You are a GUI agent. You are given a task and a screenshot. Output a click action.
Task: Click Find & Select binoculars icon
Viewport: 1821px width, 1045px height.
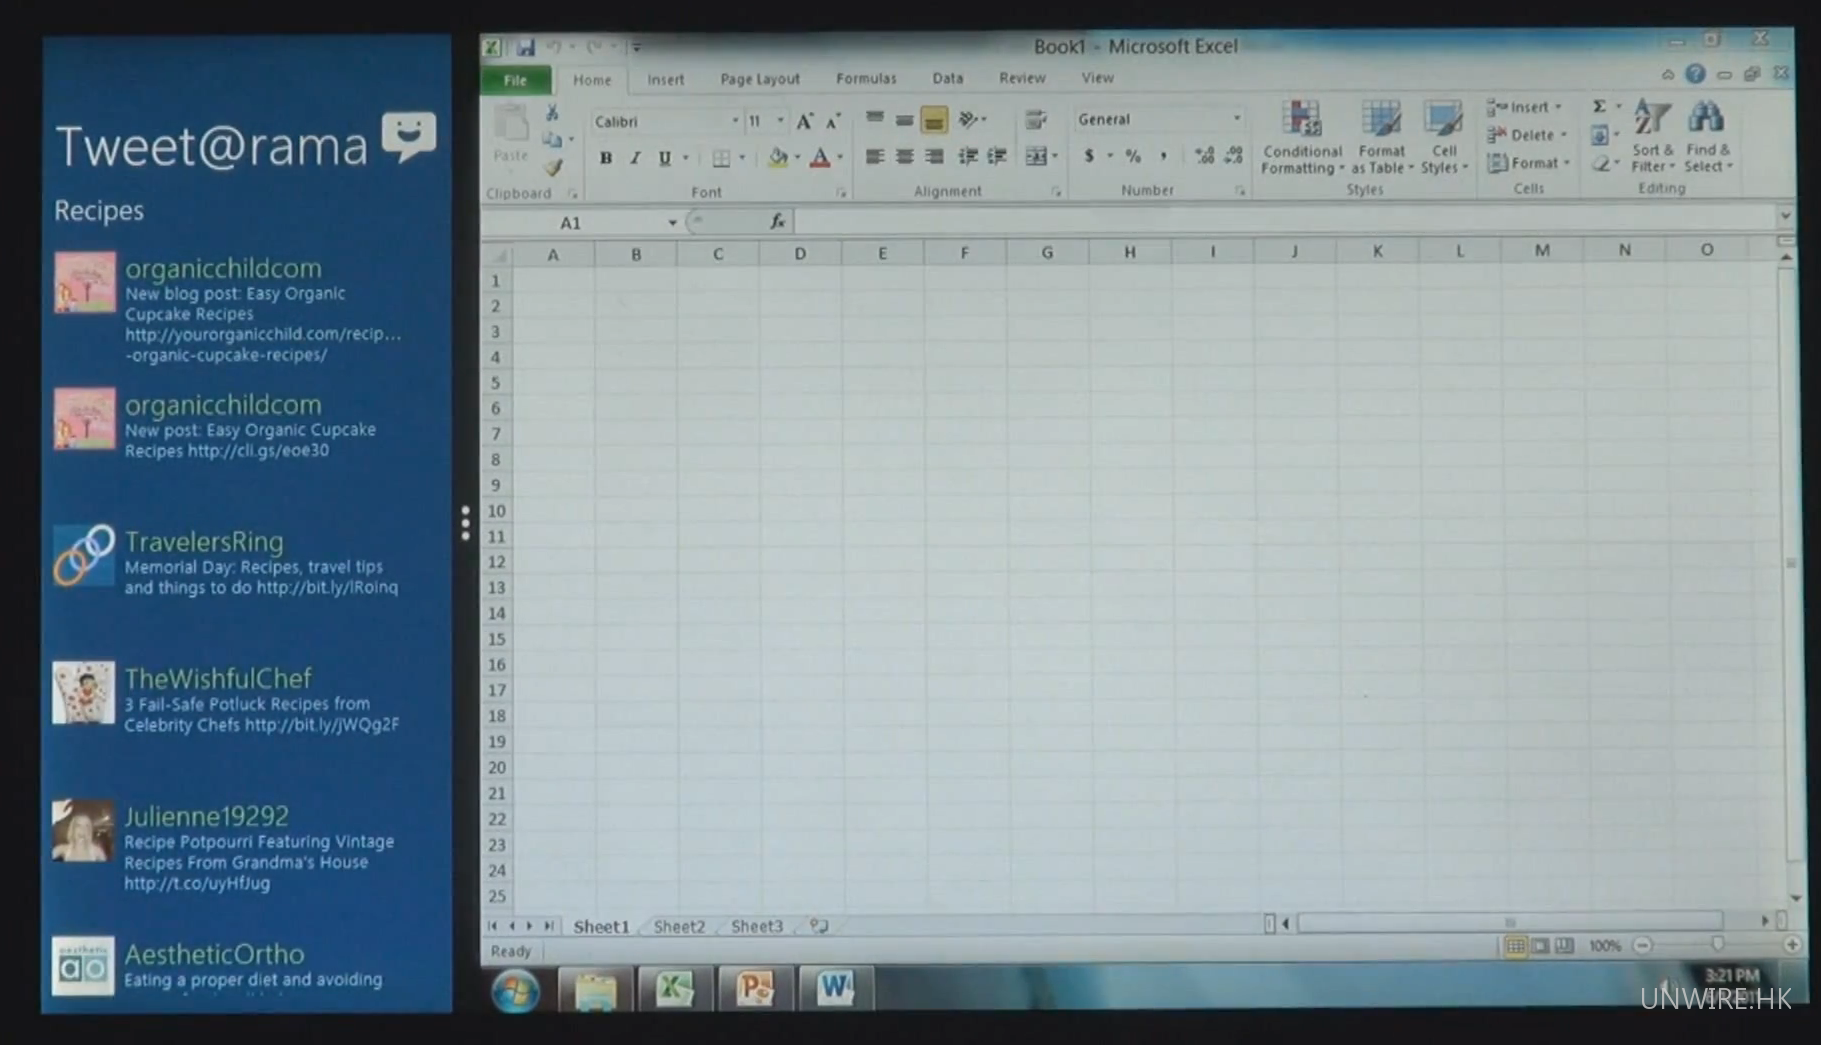pos(1706,138)
